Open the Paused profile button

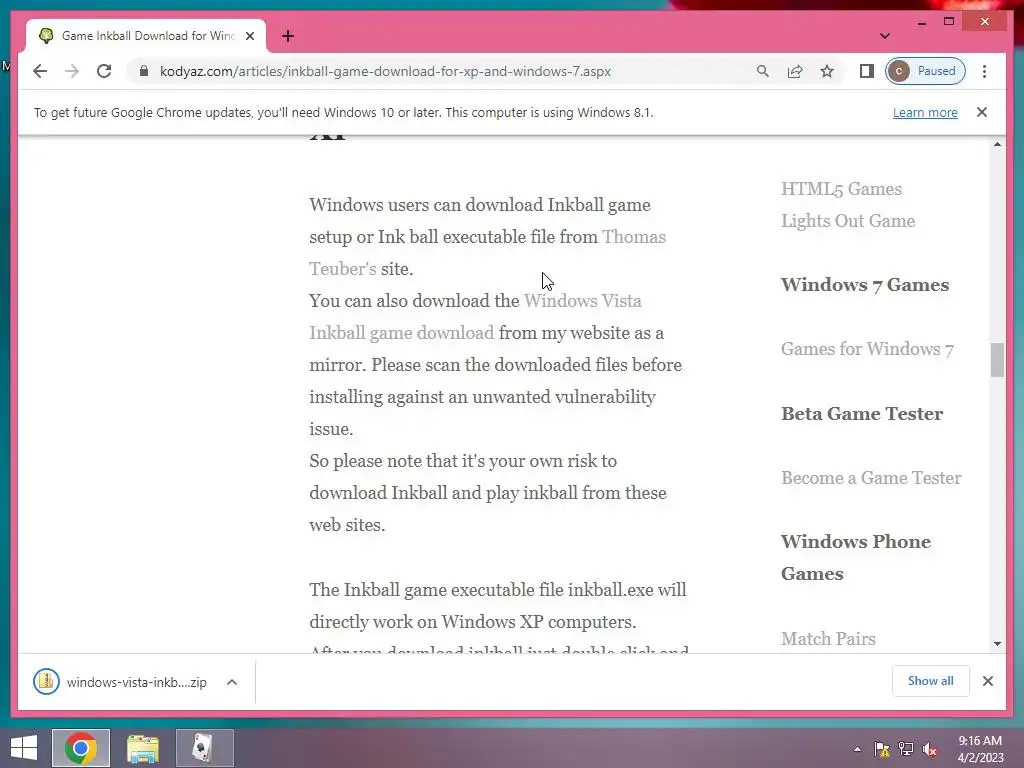[x=925, y=71]
